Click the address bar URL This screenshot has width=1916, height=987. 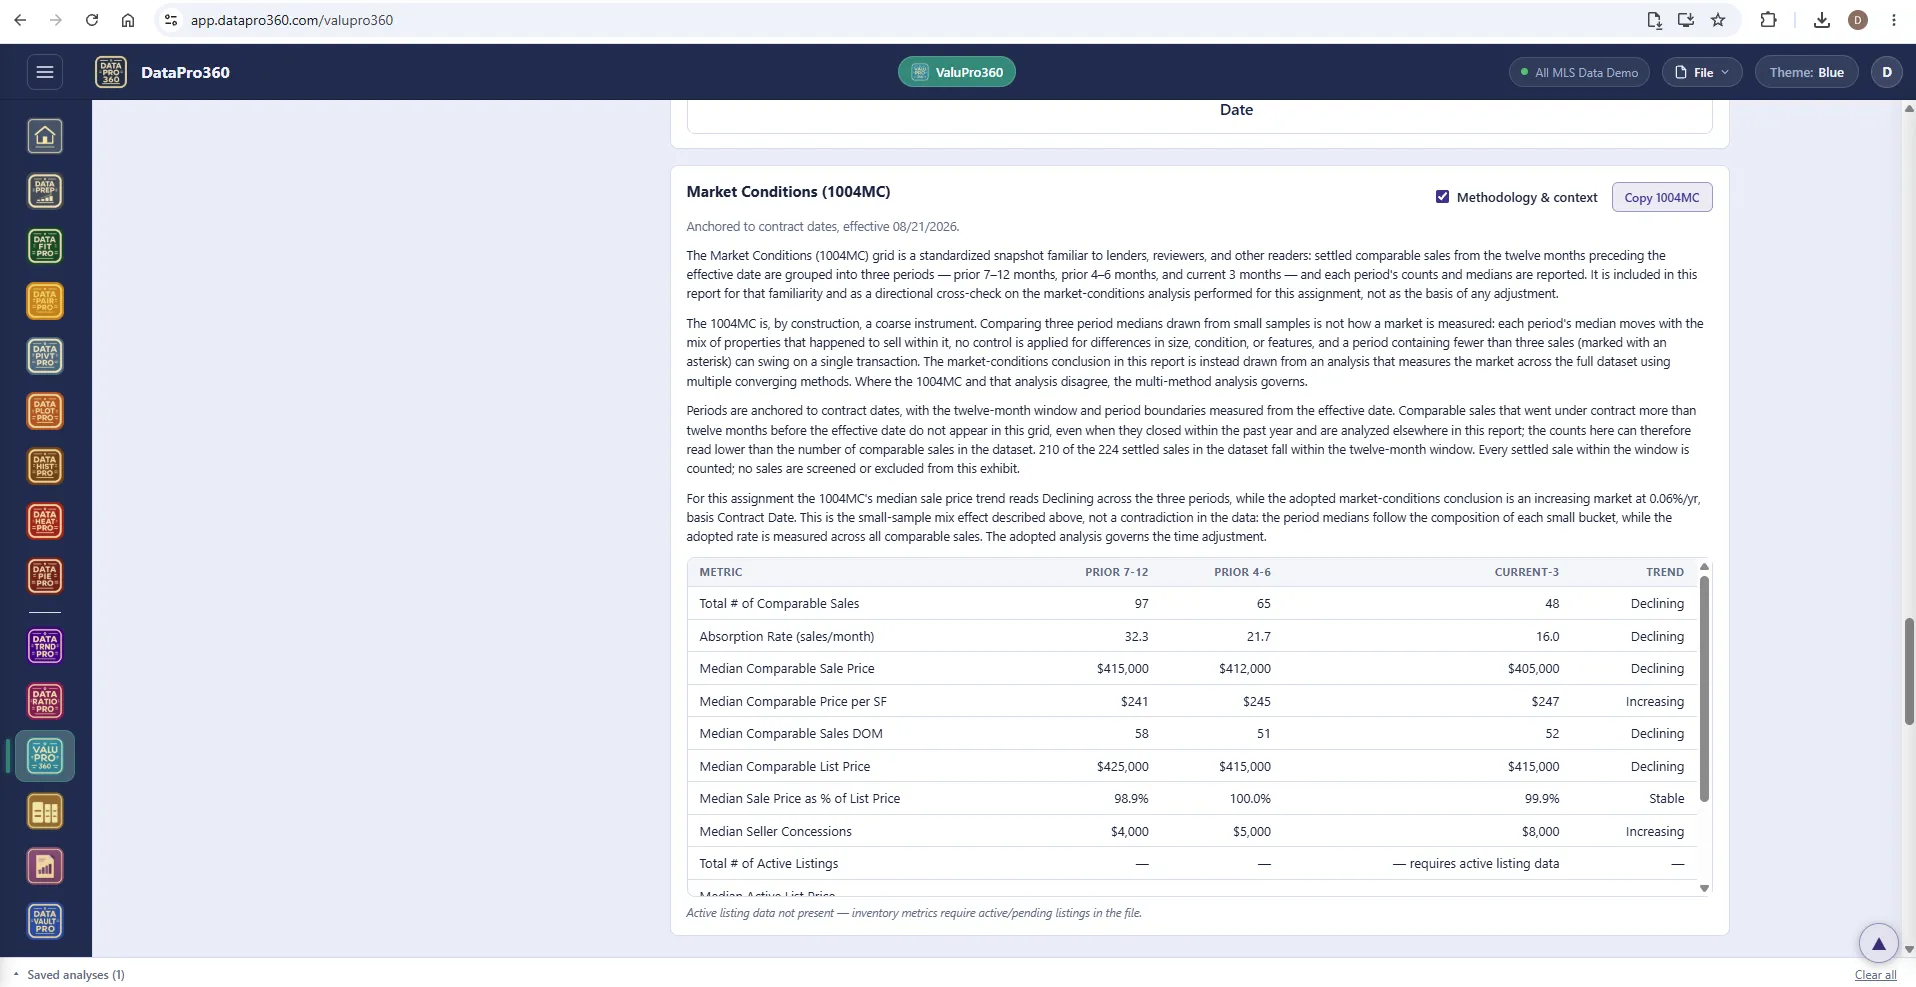tap(292, 20)
